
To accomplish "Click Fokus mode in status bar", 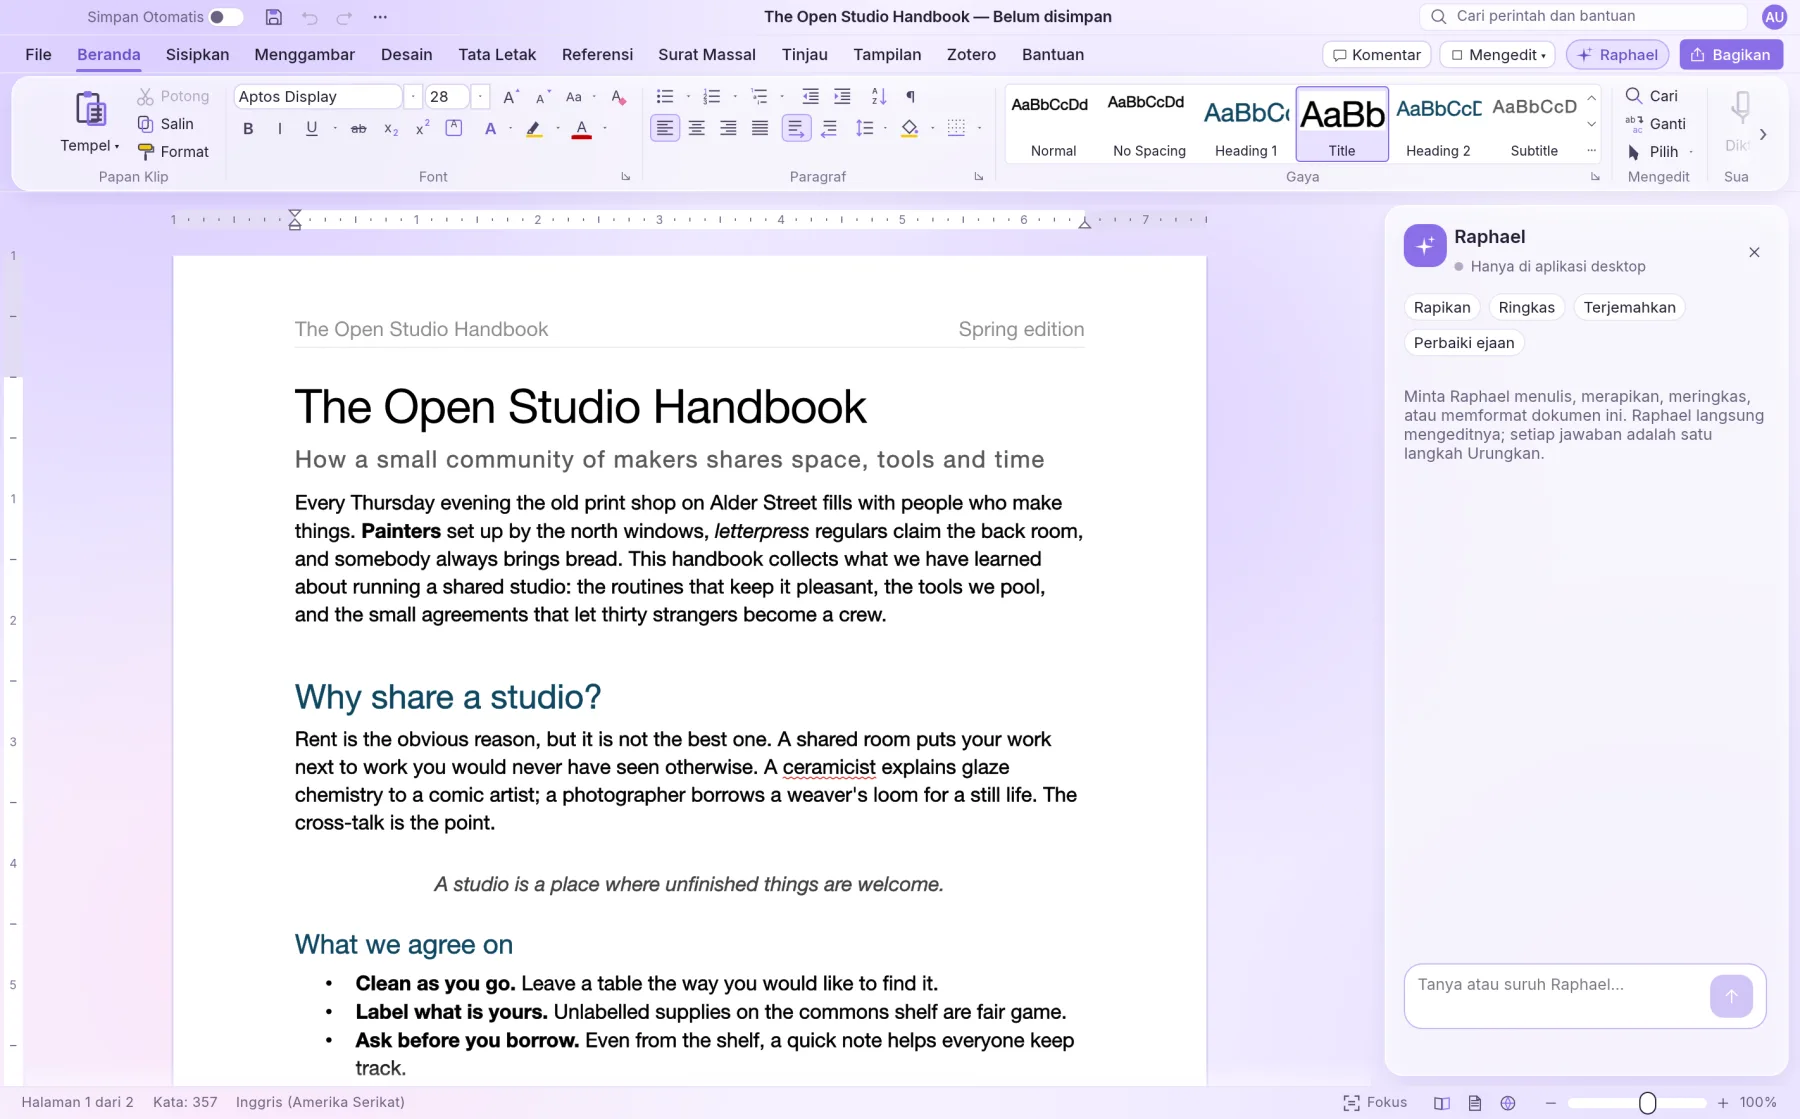I will point(1375,1102).
